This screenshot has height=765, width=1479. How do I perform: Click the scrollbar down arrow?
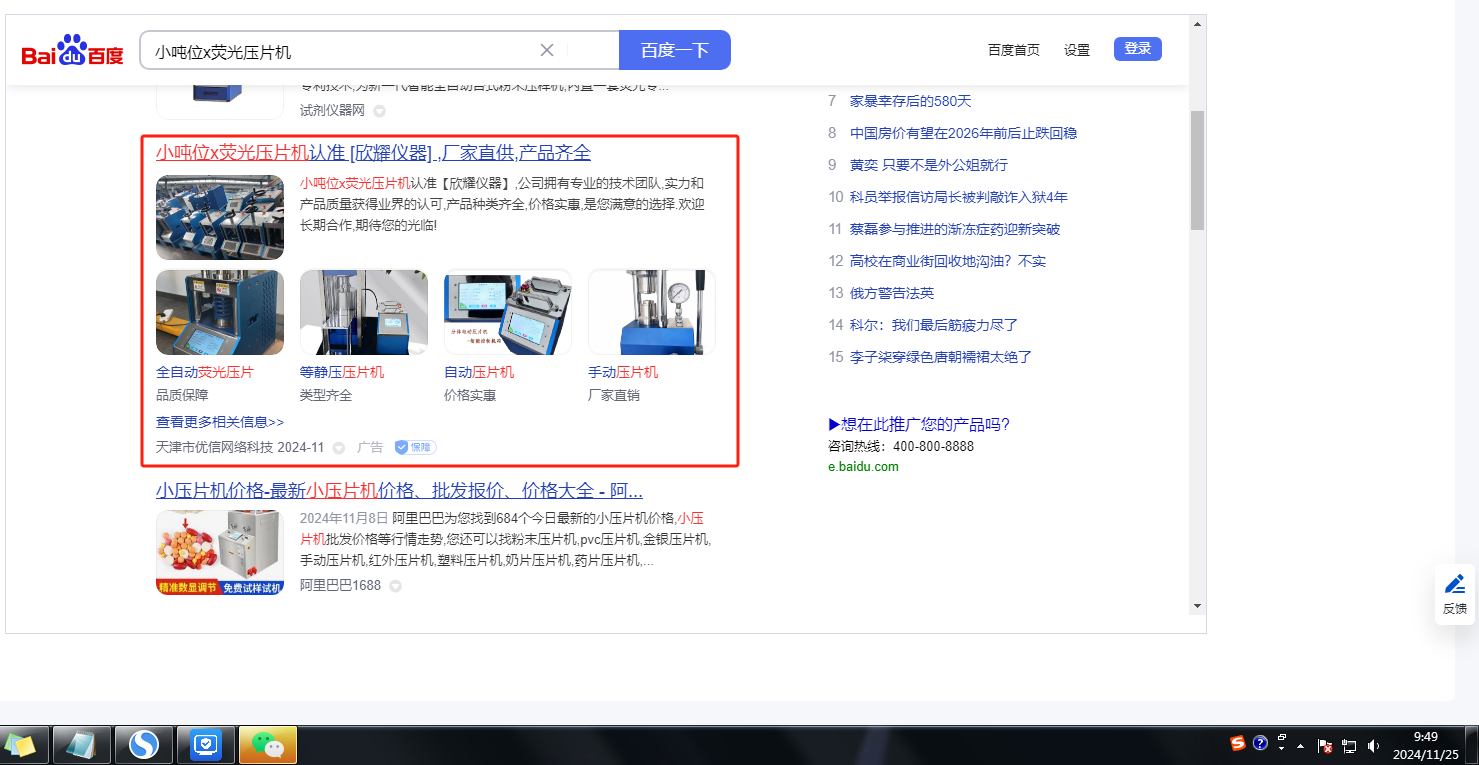[1197, 606]
